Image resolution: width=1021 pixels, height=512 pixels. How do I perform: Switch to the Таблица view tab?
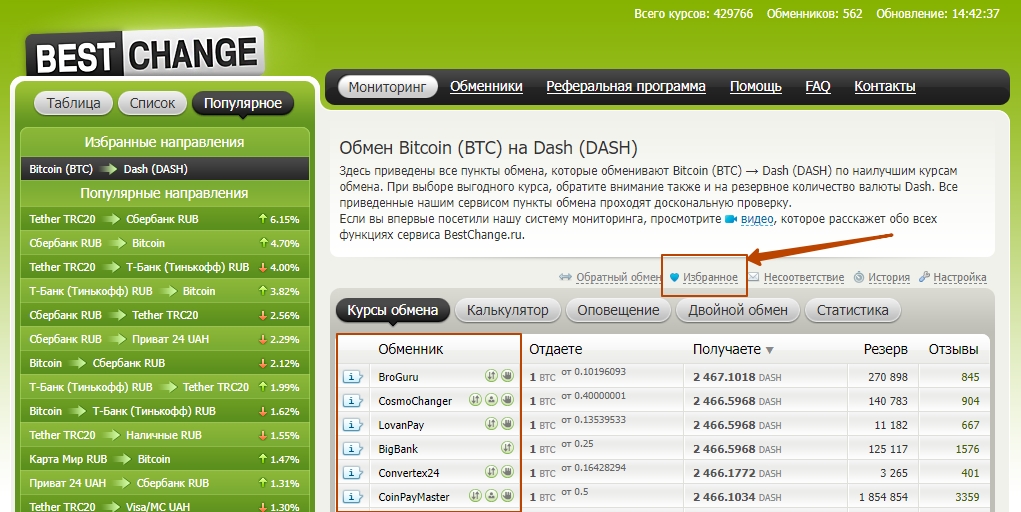(x=74, y=103)
